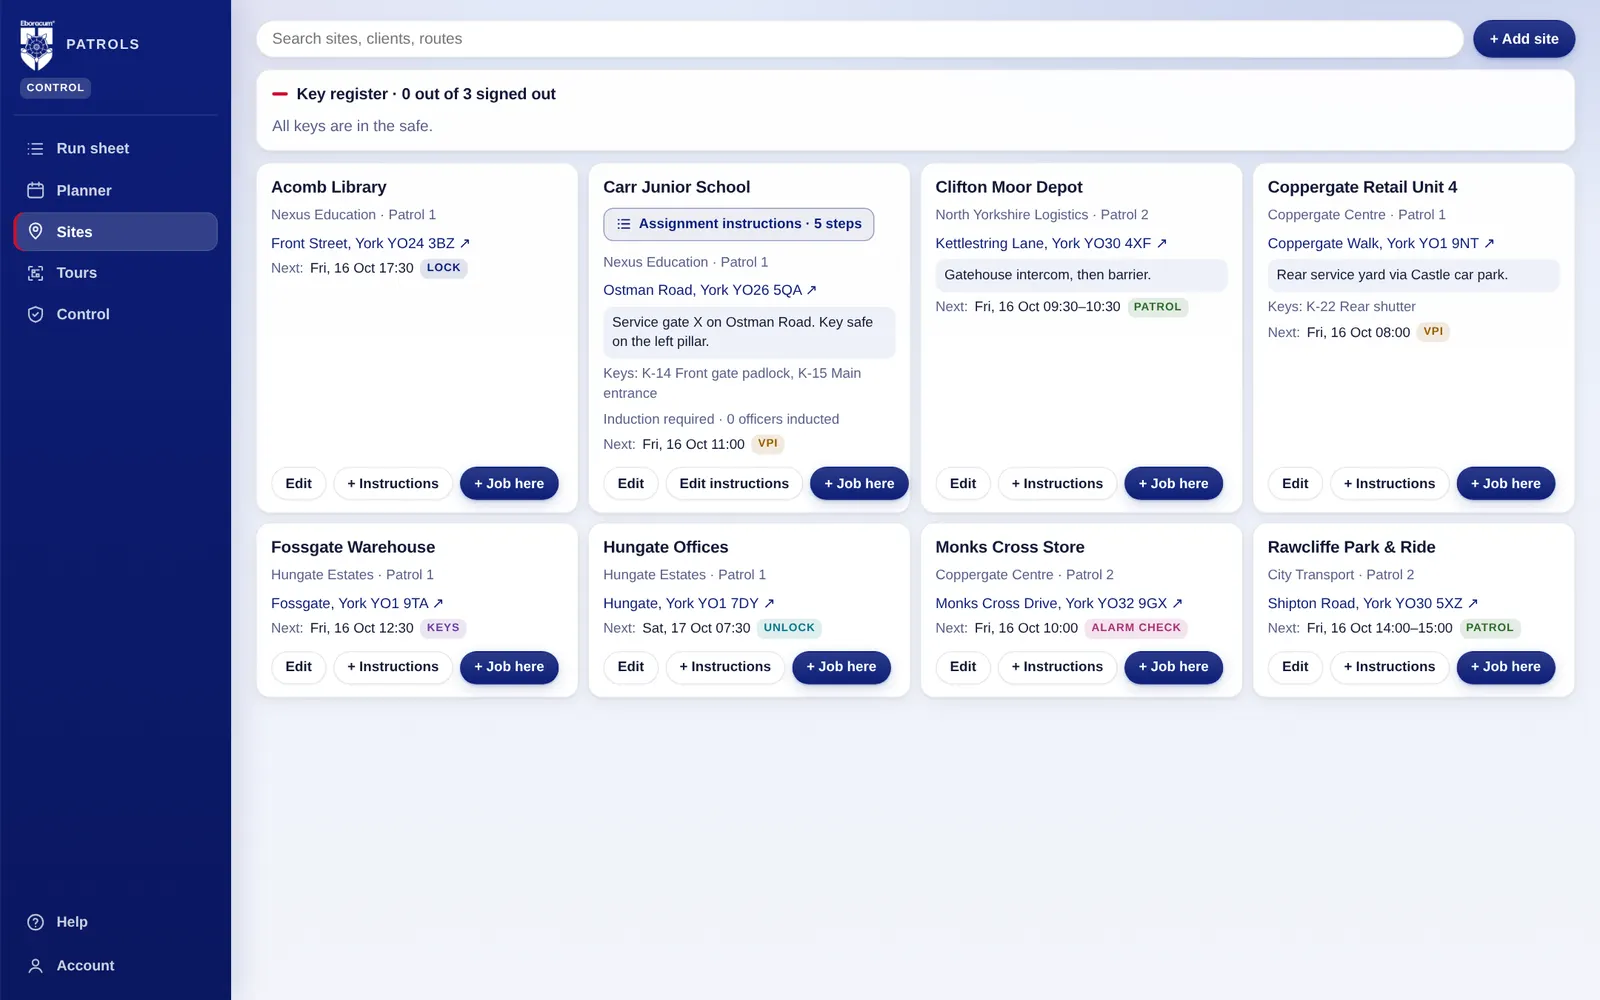Add a job at Rawcliffe Park & Ride
The width and height of the screenshot is (1600, 1000).
1505,667
